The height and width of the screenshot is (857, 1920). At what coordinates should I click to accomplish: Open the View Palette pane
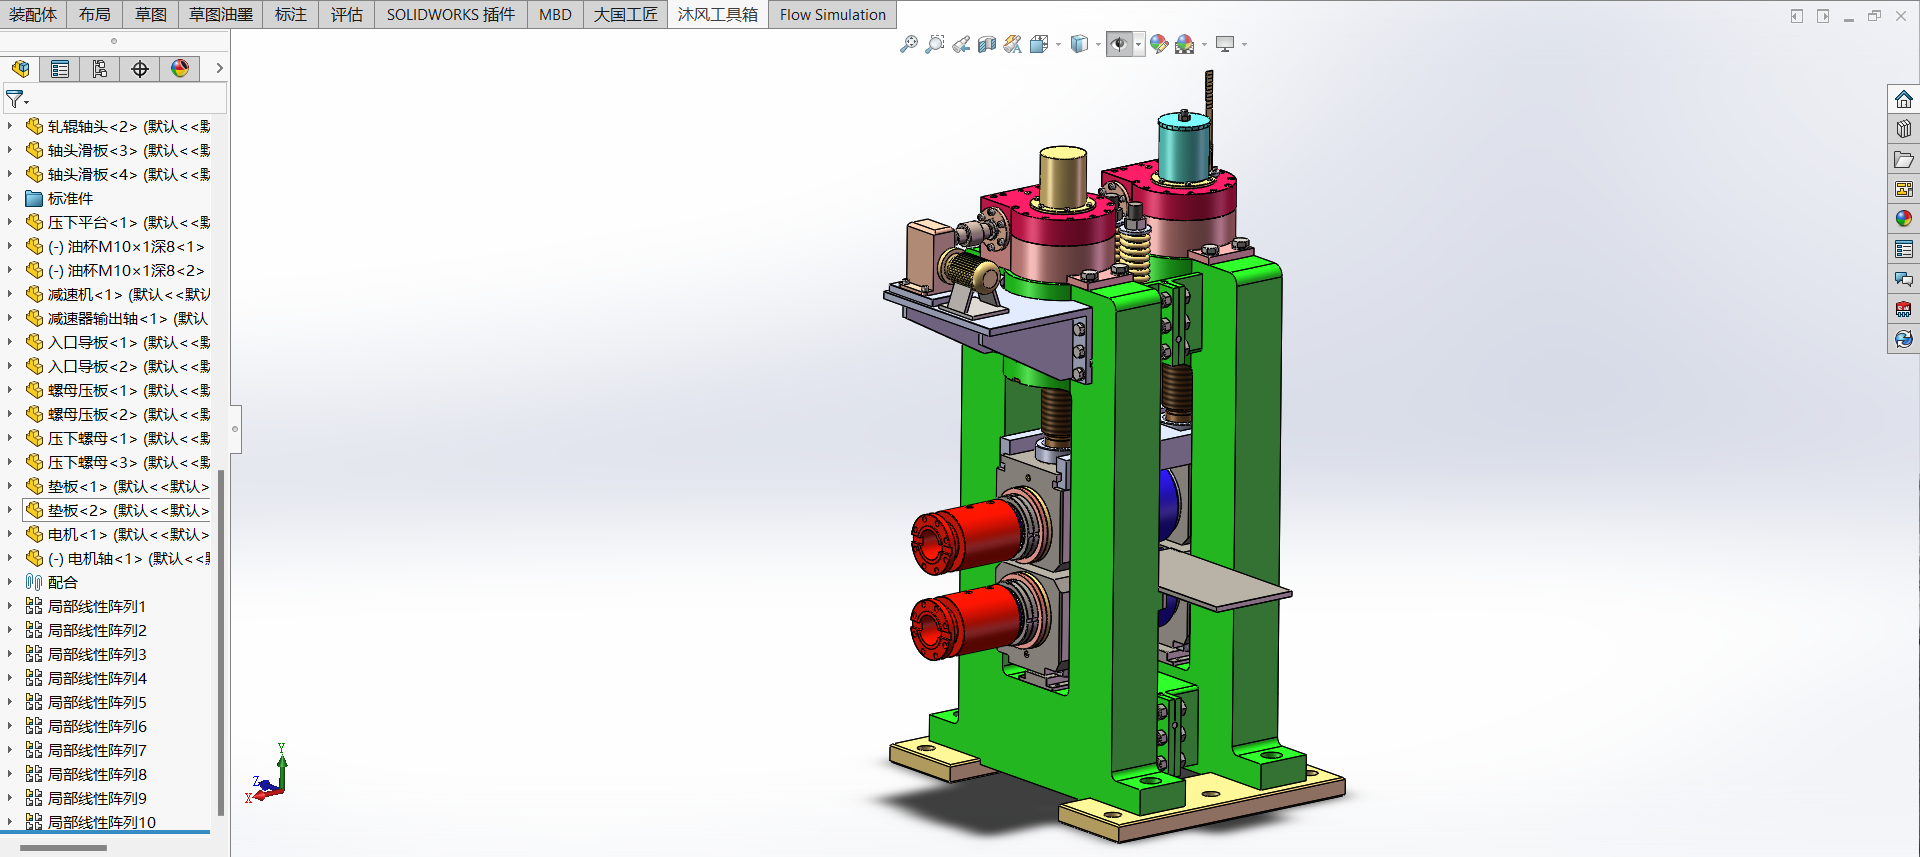pos(1903,189)
